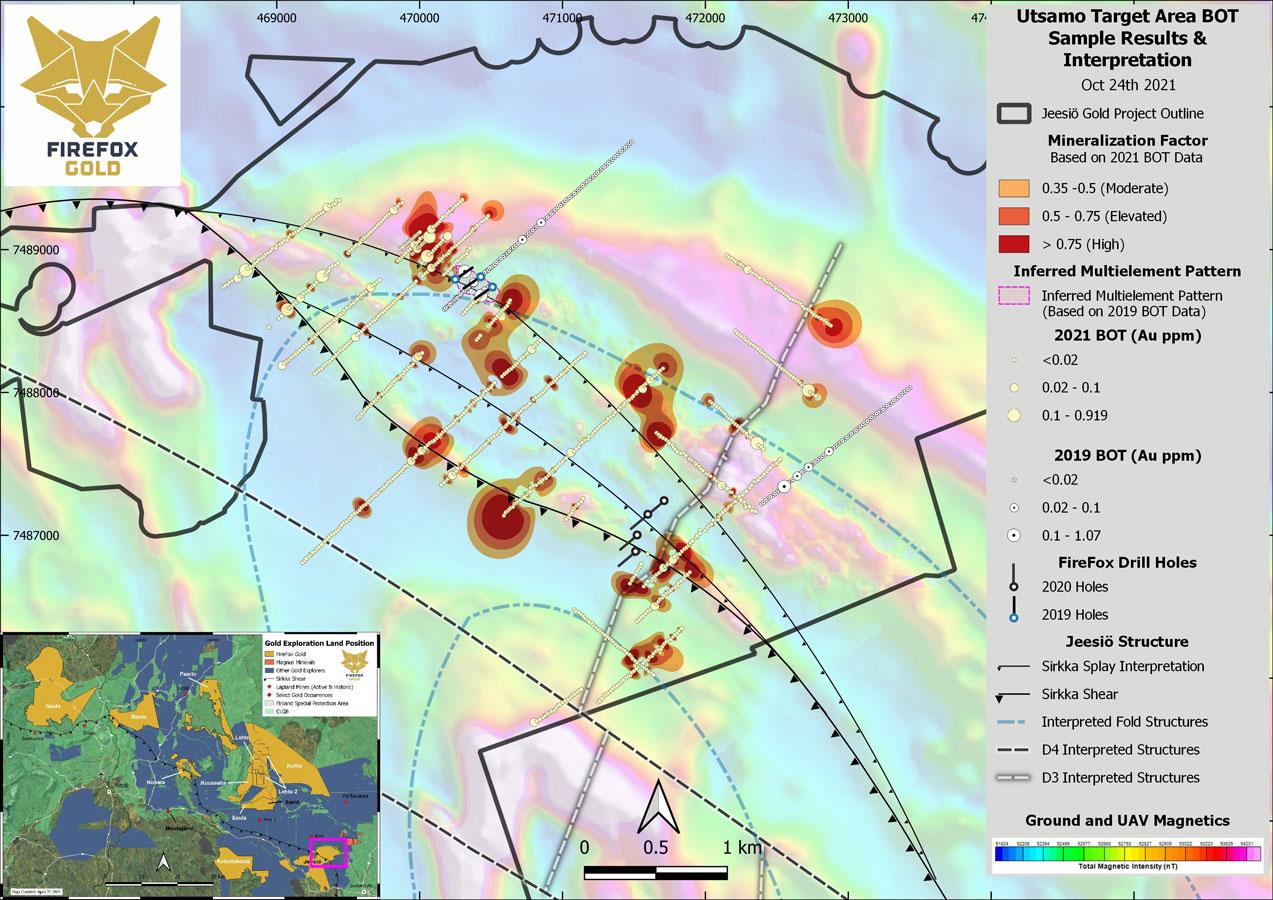Click the elevated 0.5 - 0.75 swatch

1013,216
